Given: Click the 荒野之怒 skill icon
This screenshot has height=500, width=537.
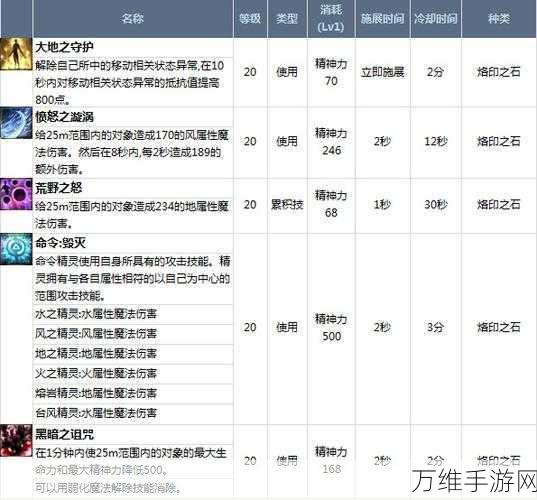Looking at the screenshot, I should (x=16, y=194).
